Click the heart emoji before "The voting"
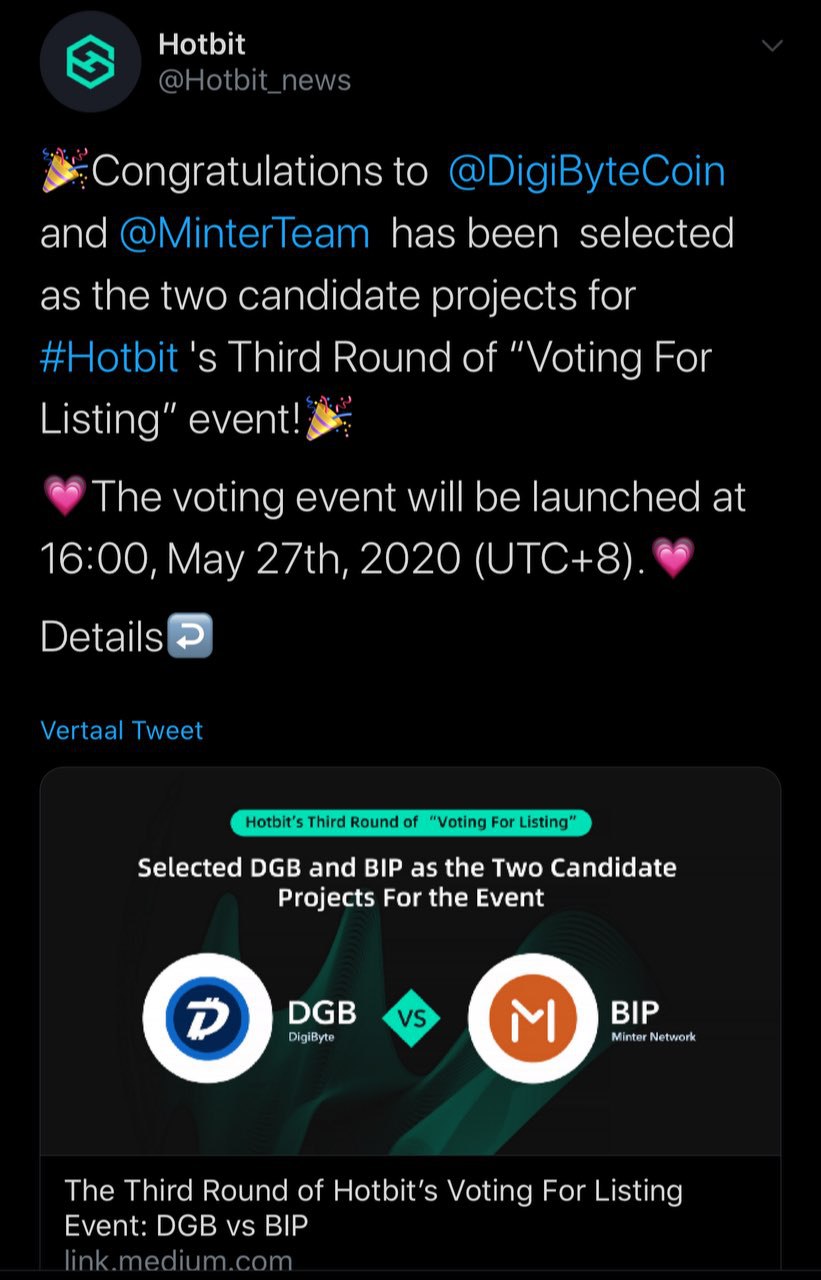 [x=65, y=497]
